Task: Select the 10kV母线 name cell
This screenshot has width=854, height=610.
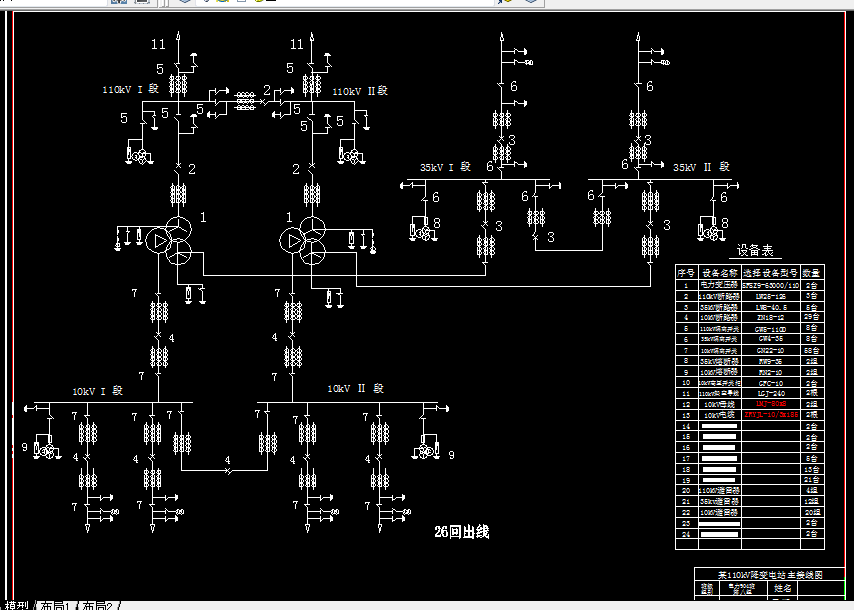Action: 719,404
